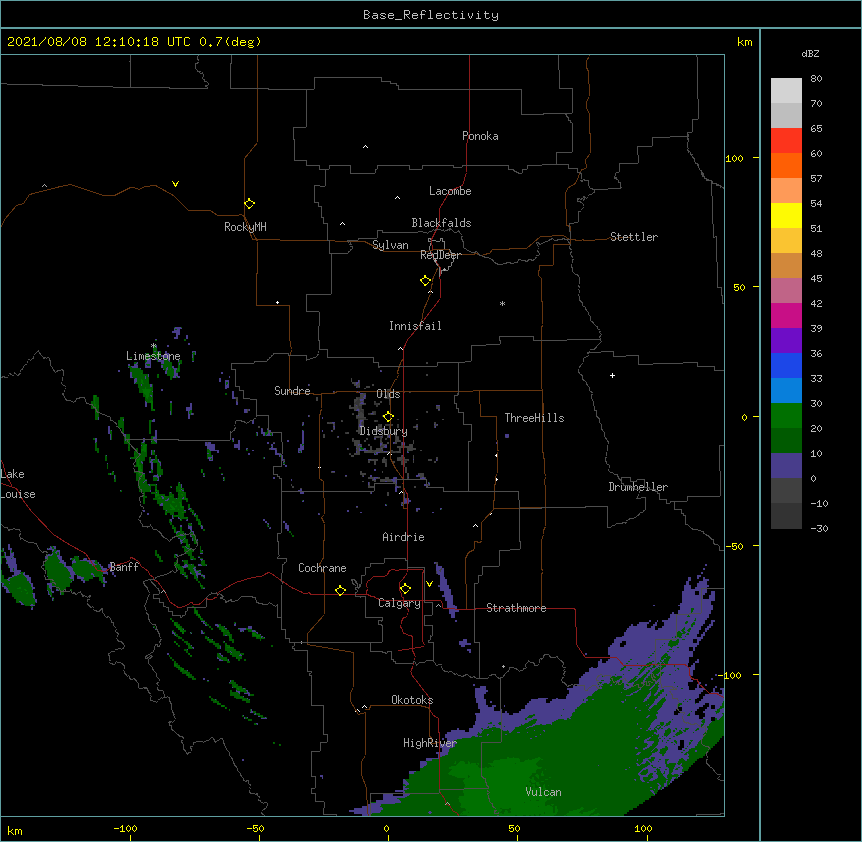Click the Strathmore town label
The image size is (862, 842).
click(x=516, y=608)
